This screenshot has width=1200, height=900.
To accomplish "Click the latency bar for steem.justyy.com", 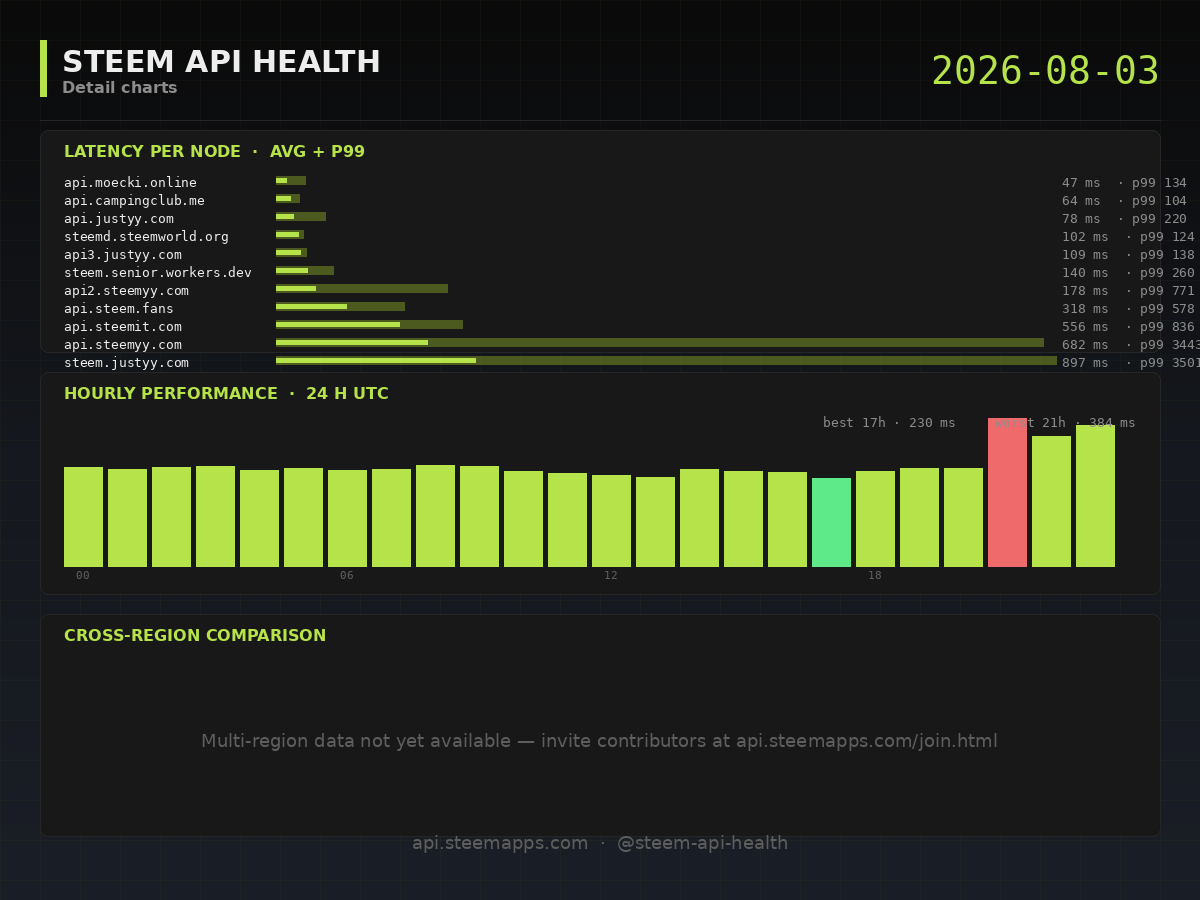I will 666,361.
